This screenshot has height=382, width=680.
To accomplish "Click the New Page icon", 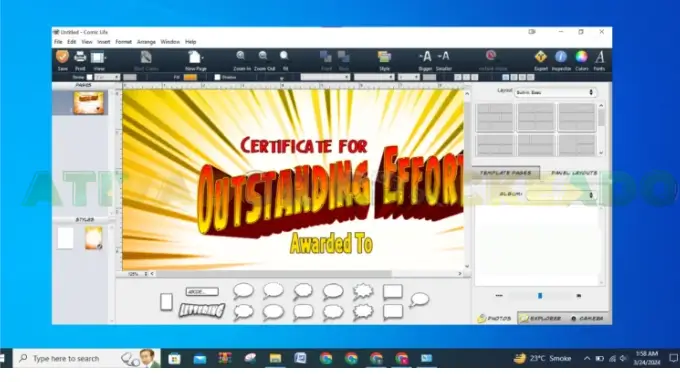I will tap(195, 57).
